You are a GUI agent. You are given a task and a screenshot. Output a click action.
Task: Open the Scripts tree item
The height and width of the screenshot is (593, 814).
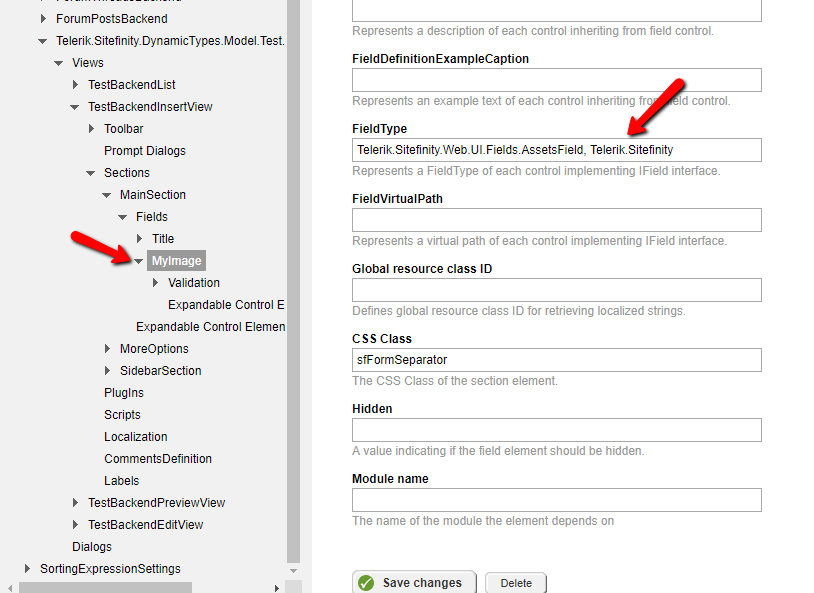[x=122, y=415]
